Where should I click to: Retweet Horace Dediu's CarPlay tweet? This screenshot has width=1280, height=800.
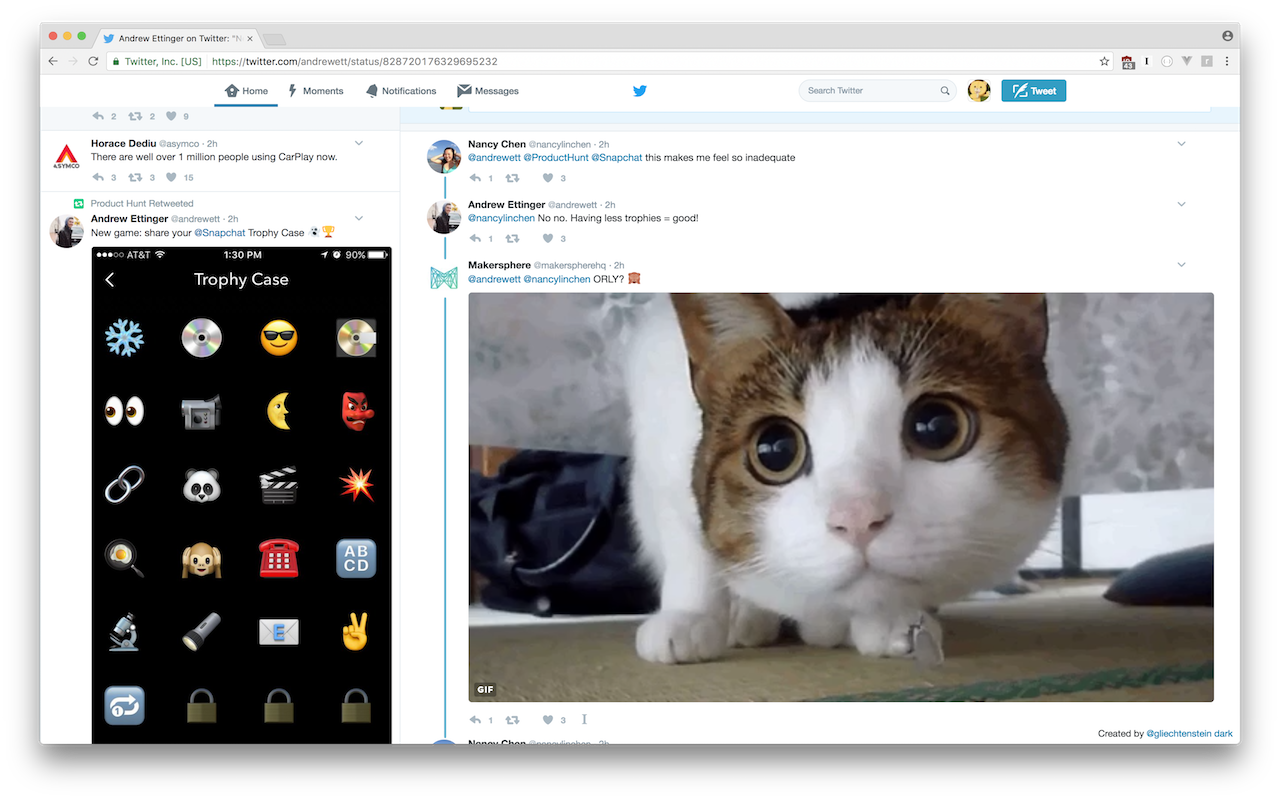[x=135, y=177]
